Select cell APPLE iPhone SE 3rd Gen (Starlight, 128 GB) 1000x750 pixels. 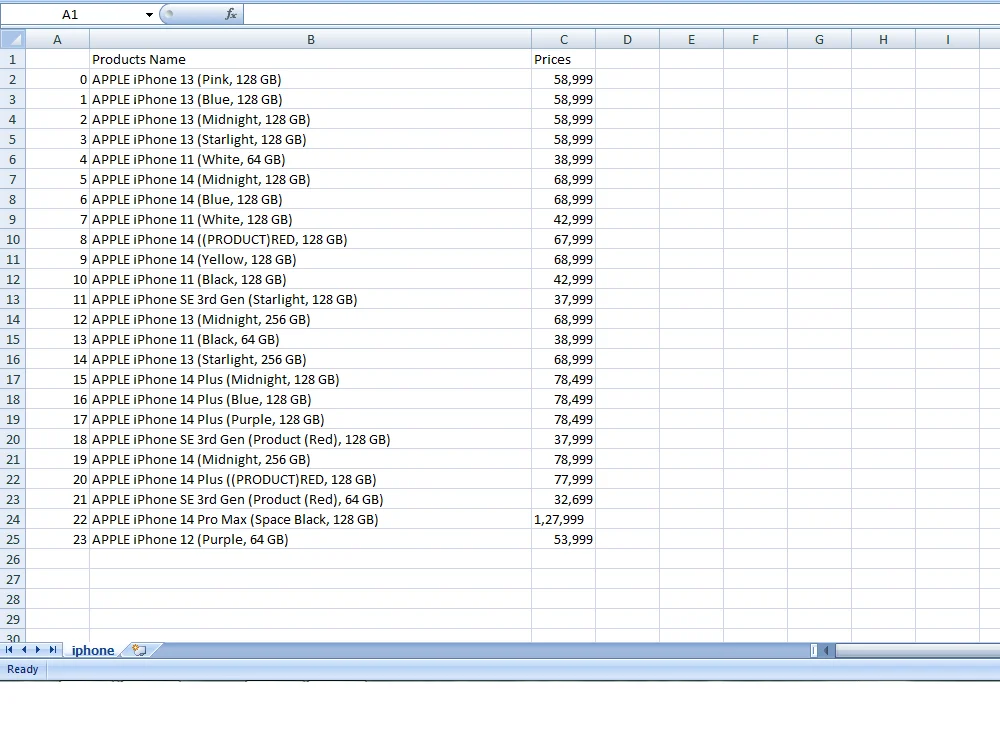click(311, 299)
